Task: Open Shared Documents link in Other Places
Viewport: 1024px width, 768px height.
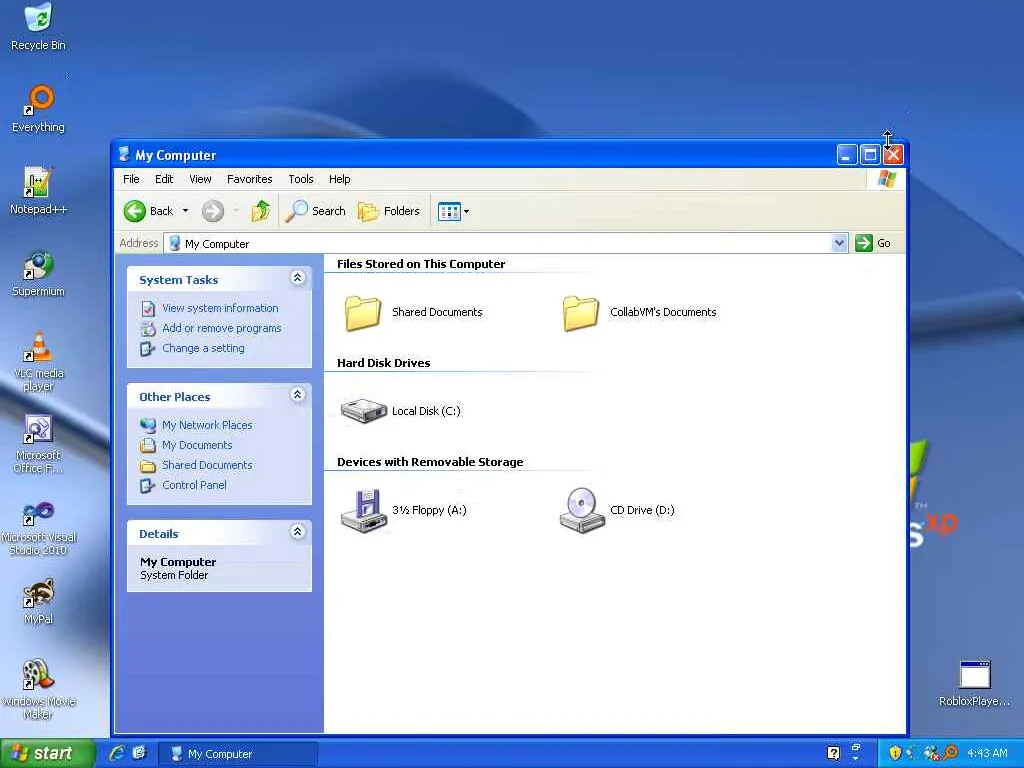Action: [207, 466]
